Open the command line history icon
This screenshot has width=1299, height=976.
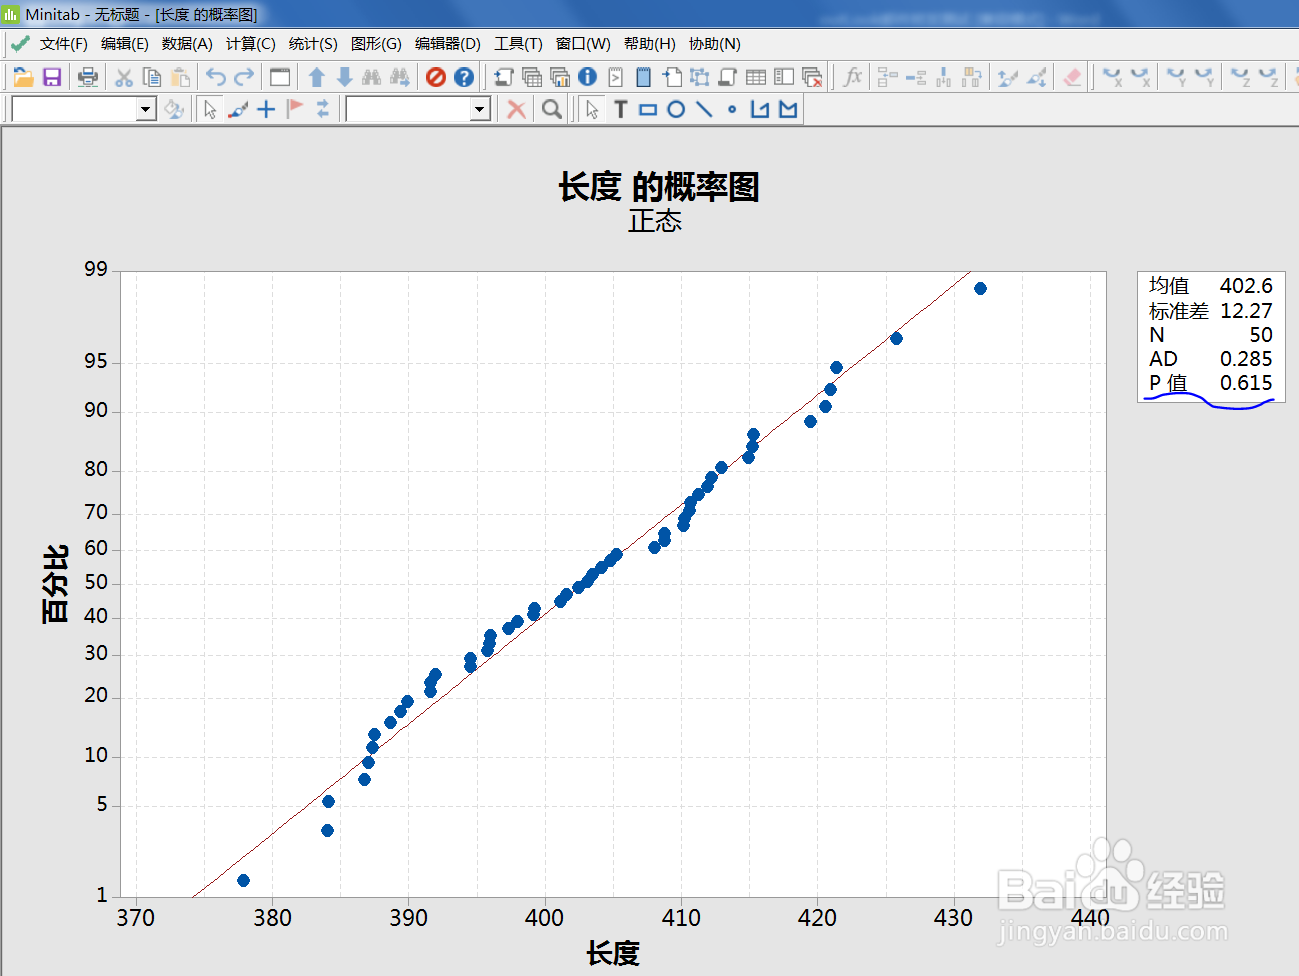[x=616, y=77]
